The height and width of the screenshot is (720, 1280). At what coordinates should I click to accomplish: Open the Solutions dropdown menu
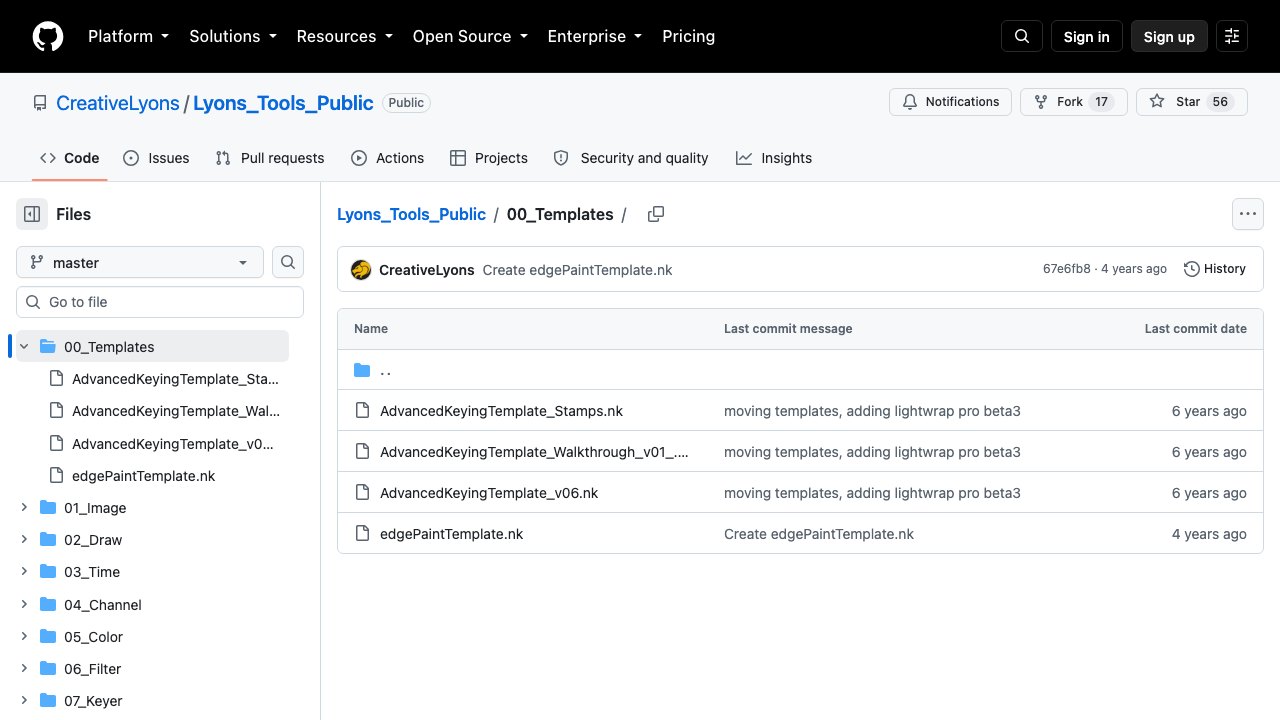tap(232, 36)
